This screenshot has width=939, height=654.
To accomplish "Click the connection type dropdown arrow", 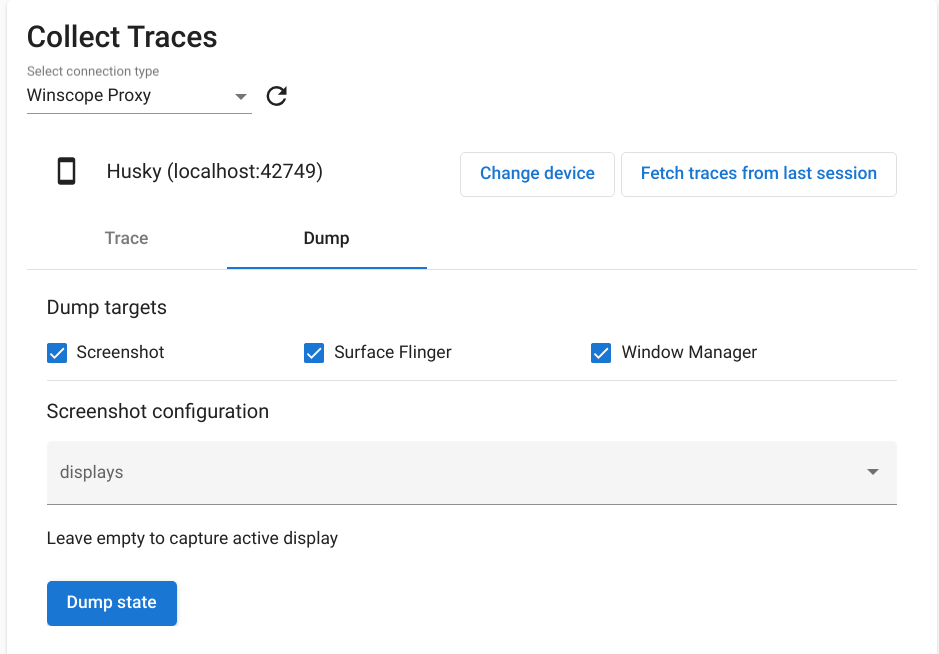I will pyautogui.click(x=240, y=96).
